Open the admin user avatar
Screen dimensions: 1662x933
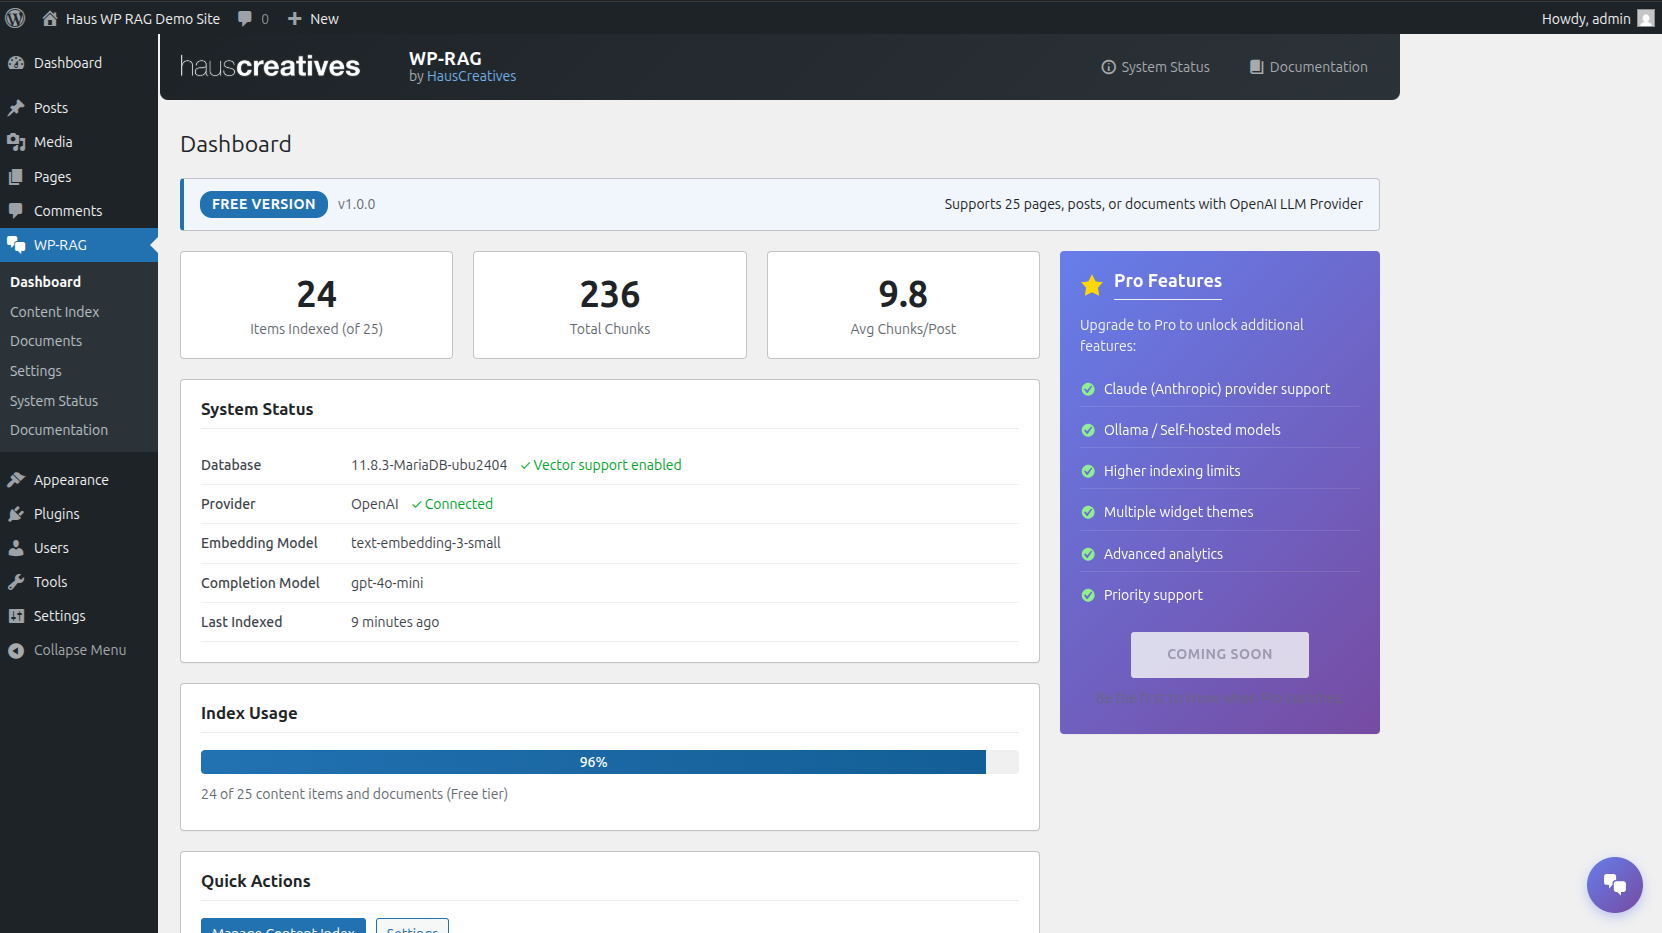(1646, 18)
